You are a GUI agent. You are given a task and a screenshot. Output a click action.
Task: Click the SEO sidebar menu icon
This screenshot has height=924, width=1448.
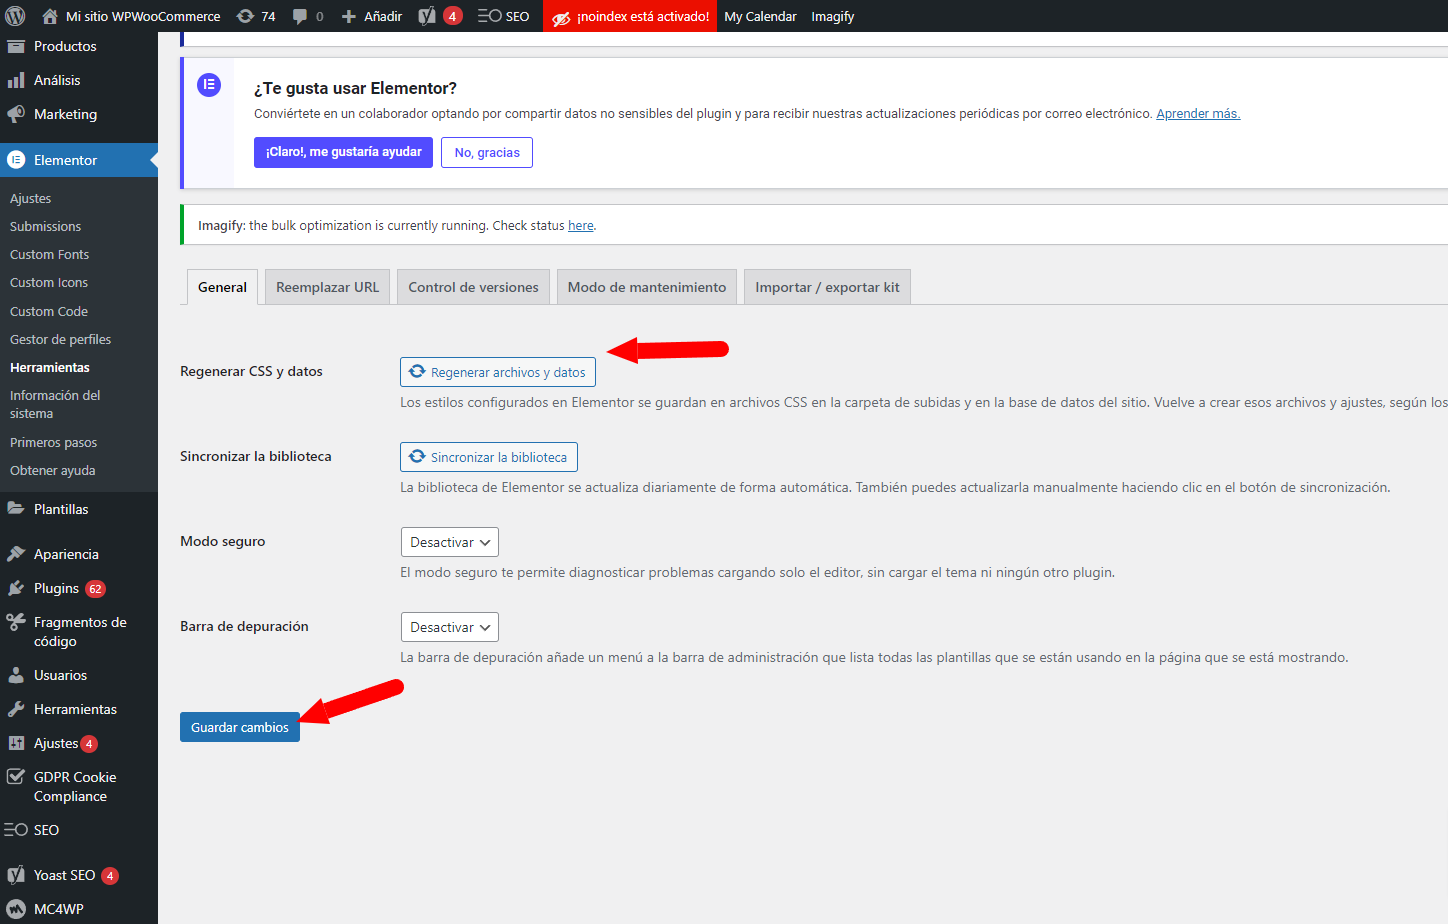16,830
